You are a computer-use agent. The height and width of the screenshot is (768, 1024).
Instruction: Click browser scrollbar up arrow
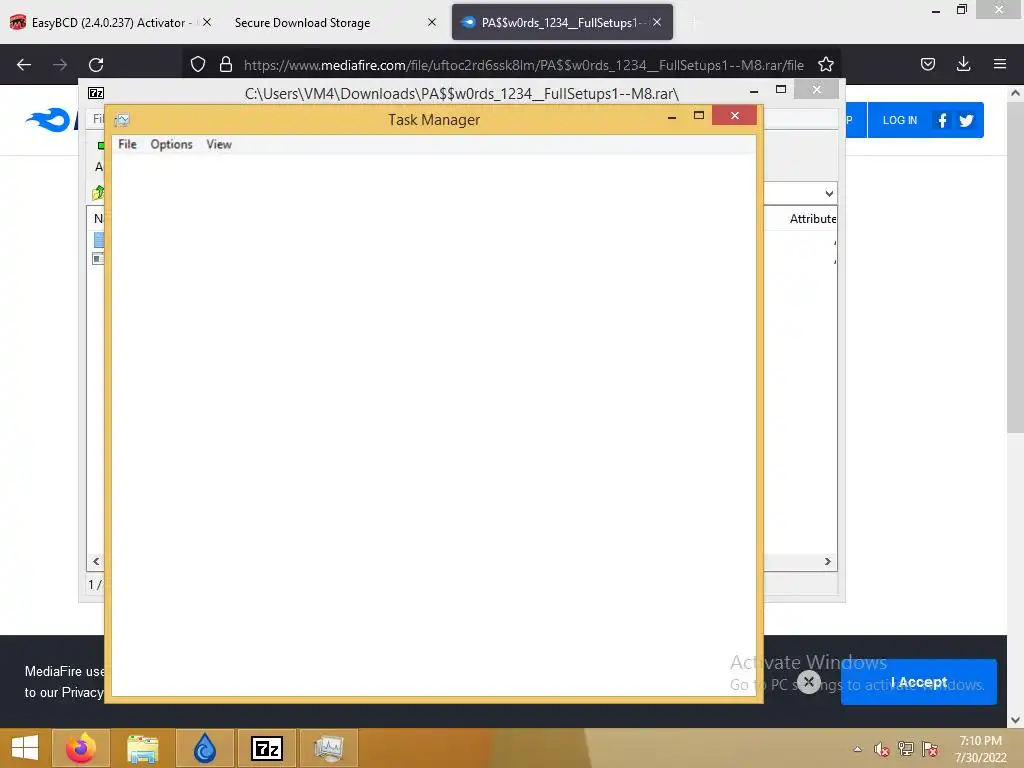(x=1015, y=93)
